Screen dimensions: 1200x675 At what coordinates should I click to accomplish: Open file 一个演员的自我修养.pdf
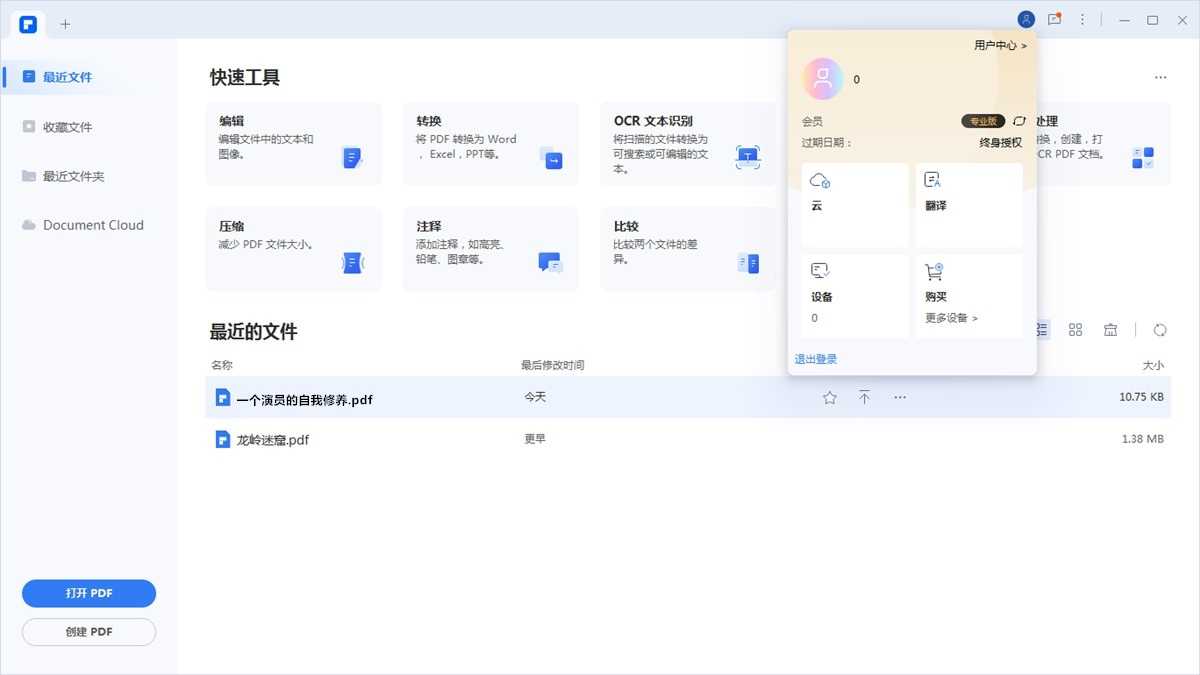tap(305, 399)
